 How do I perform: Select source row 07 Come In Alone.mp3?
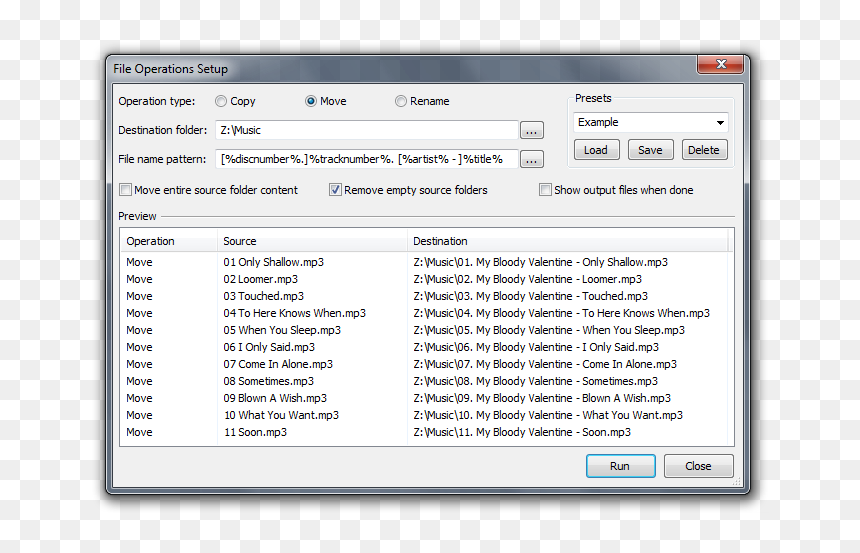[x=278, y=364]
